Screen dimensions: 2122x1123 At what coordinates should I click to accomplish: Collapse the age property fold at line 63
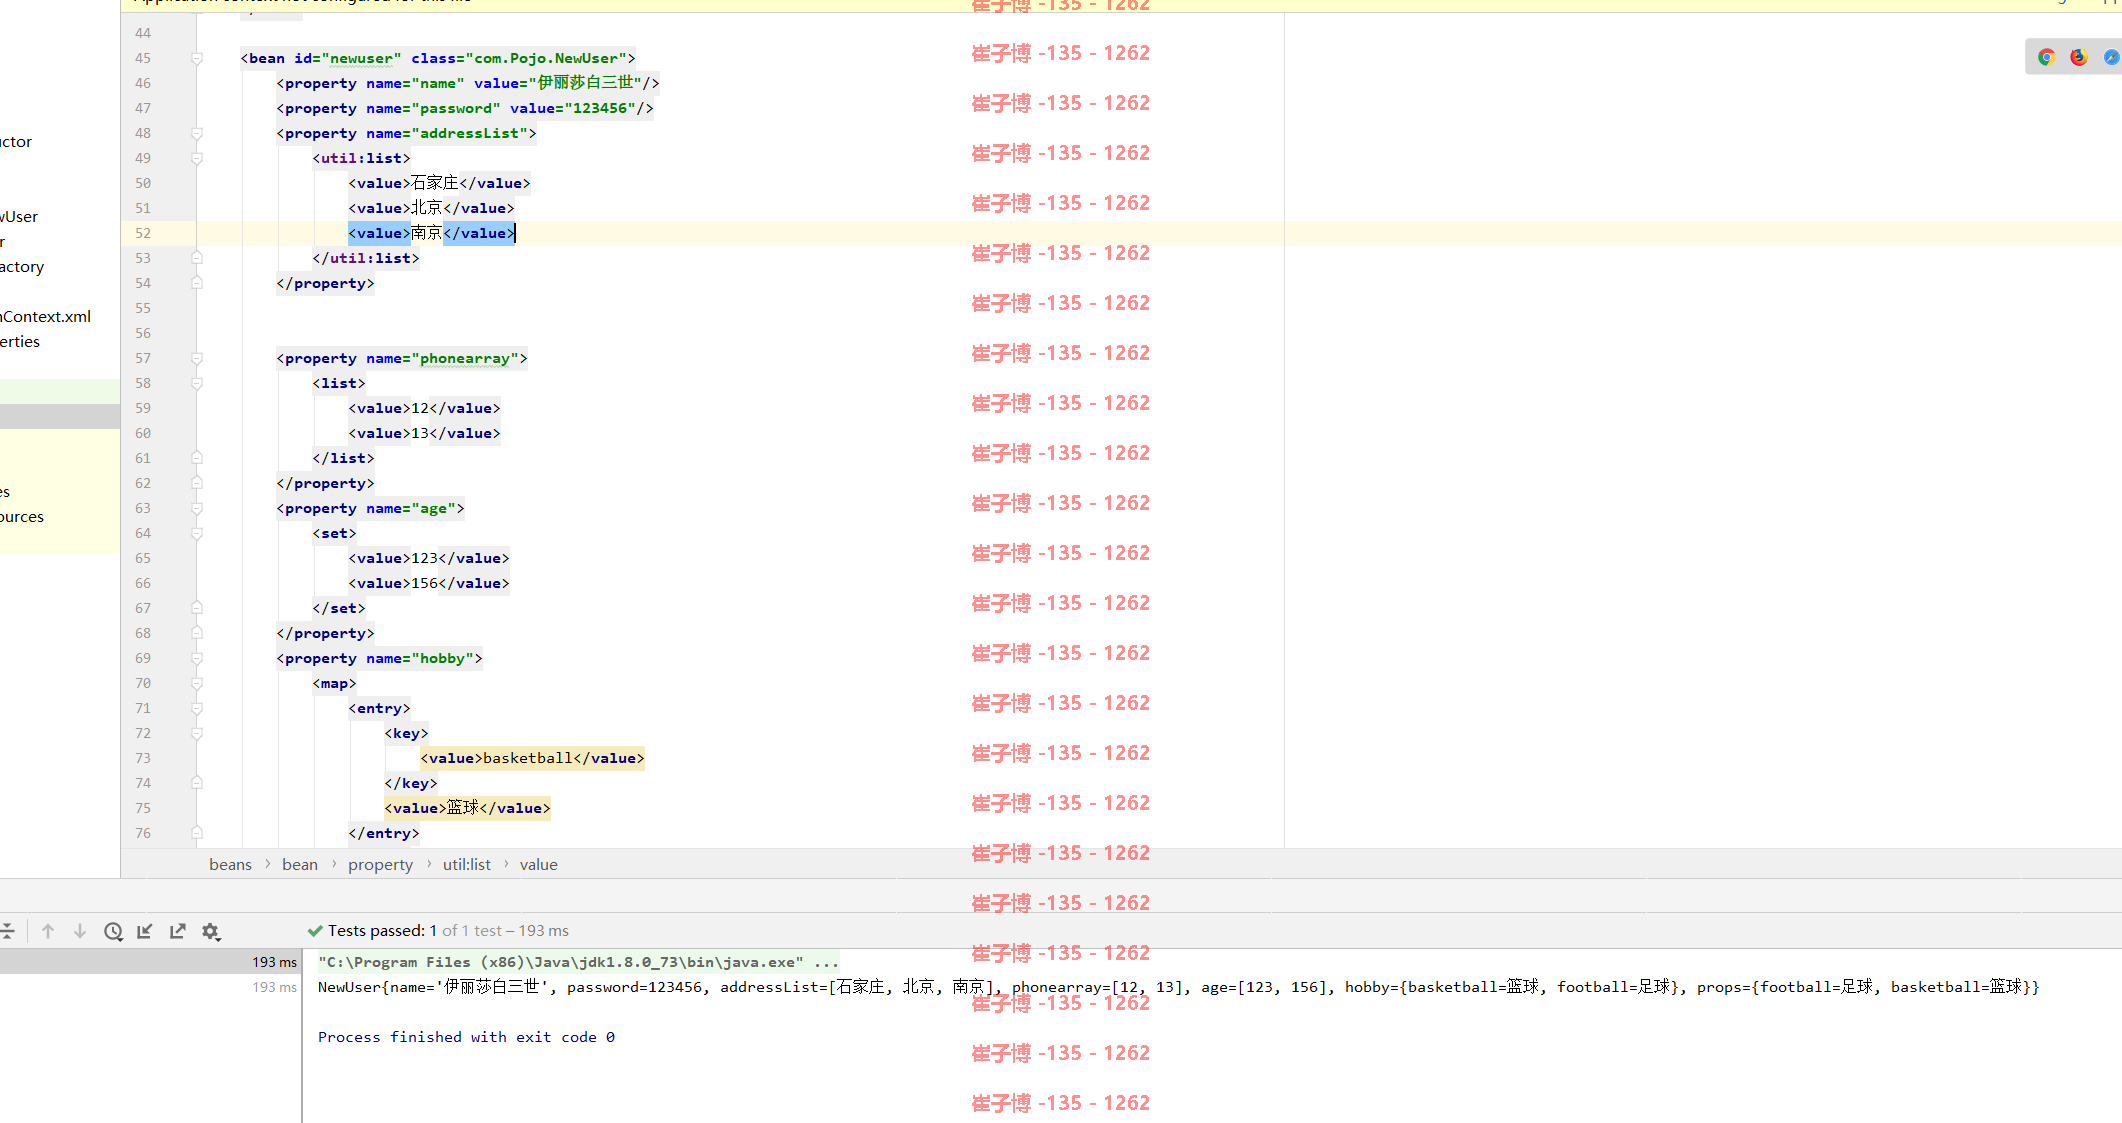(197, 508)
